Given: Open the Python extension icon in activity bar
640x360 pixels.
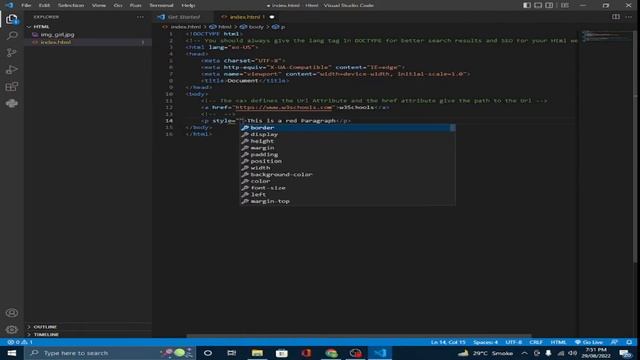Looking at the screenshot, I should [12, 103].
